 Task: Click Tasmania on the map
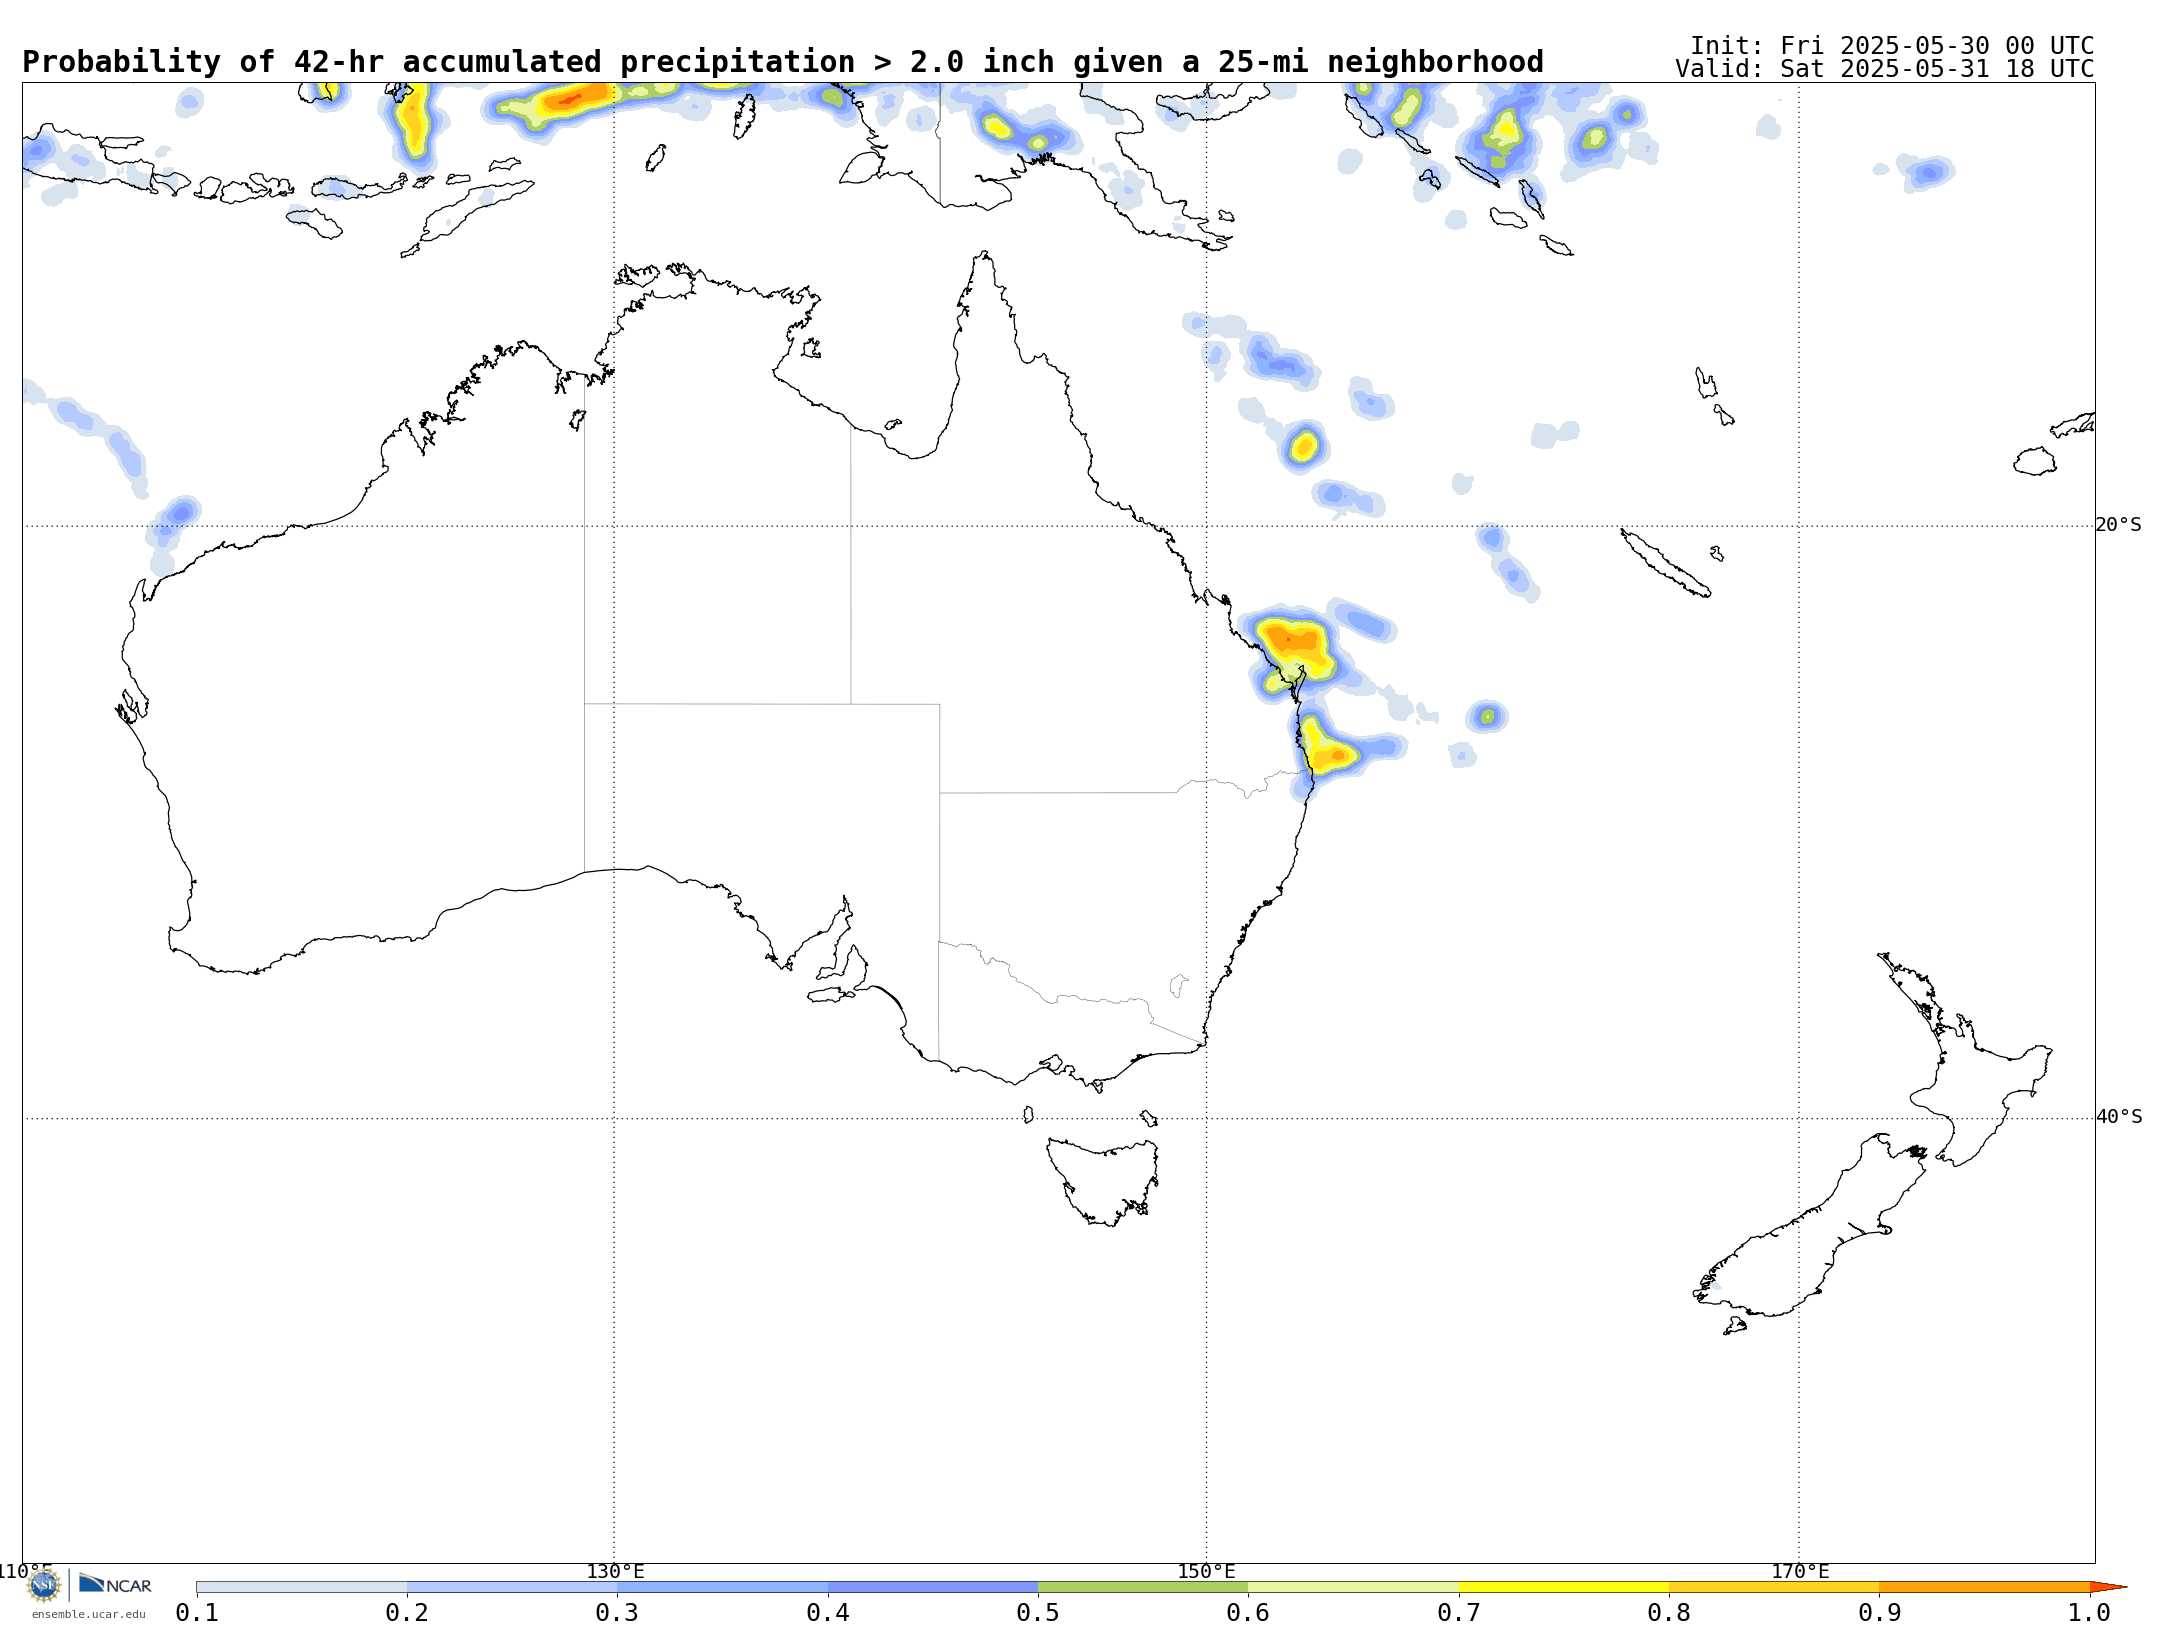[x=1103, y=1180]
